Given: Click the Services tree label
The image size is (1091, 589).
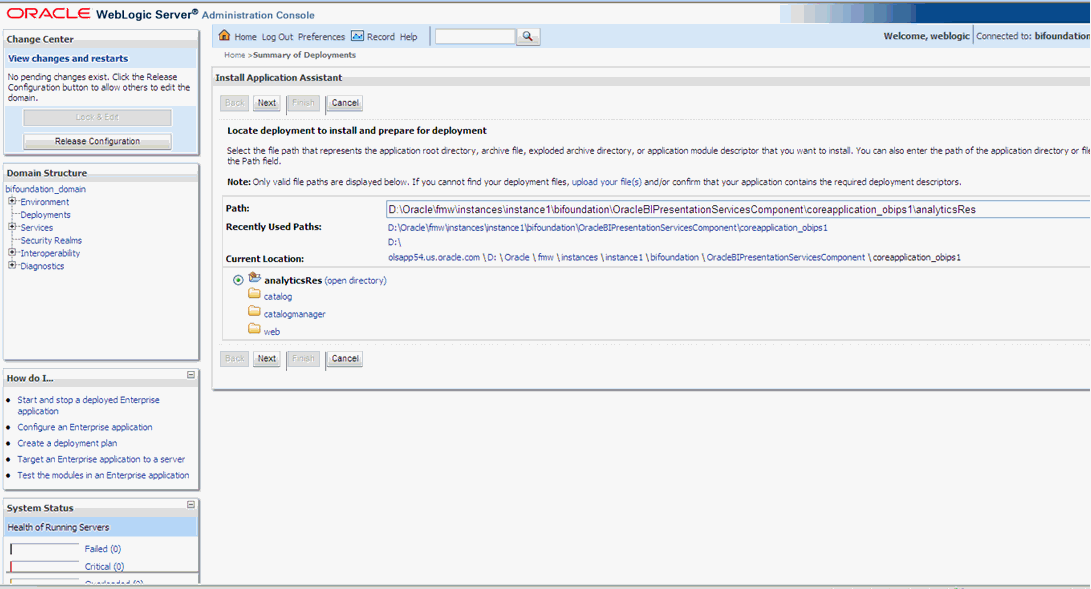Looking at the screenshot, I should pos(36,227).
